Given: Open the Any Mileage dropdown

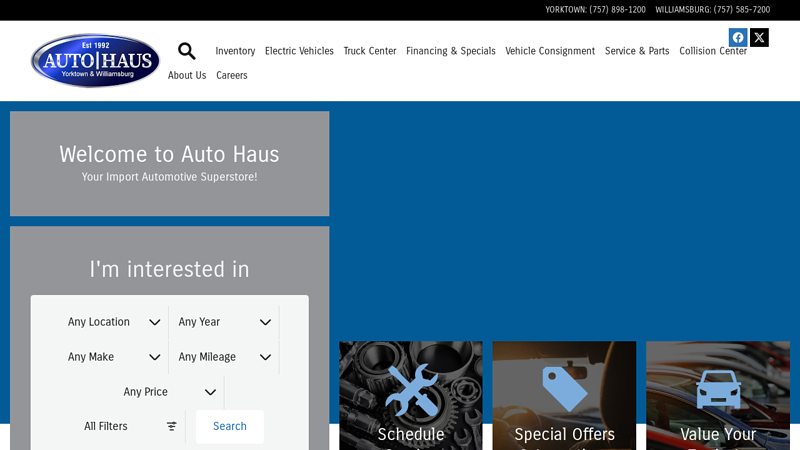Looking at the screenshot, I should coord(224,357).
